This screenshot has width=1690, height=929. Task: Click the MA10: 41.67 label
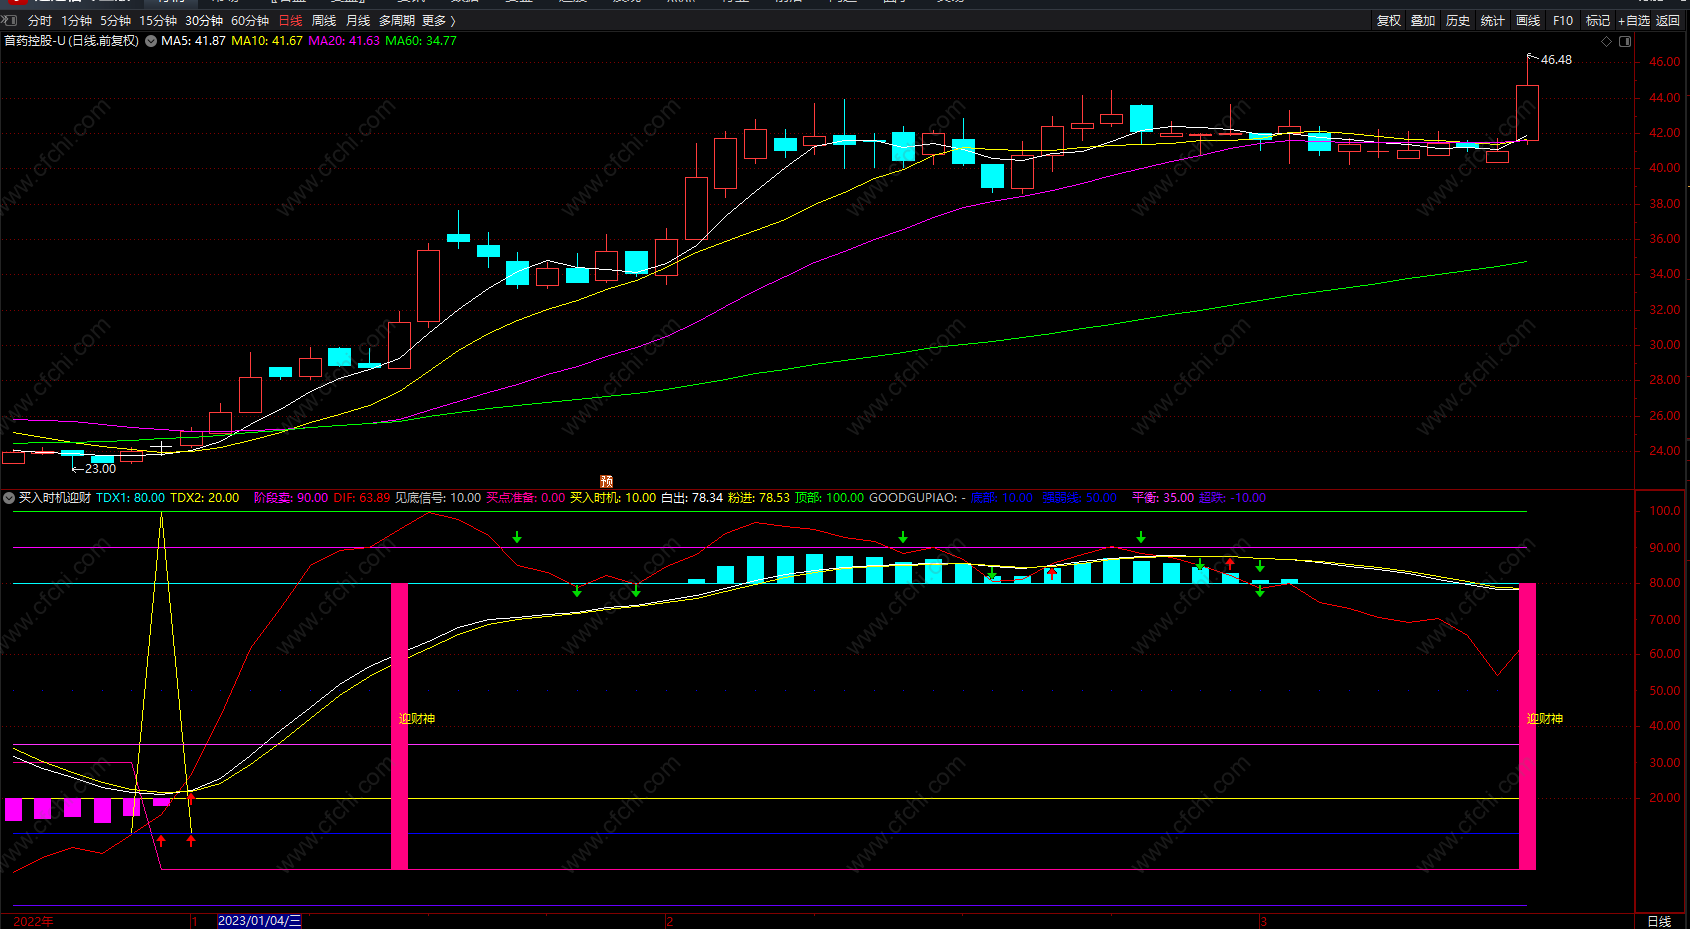point(267,41)
